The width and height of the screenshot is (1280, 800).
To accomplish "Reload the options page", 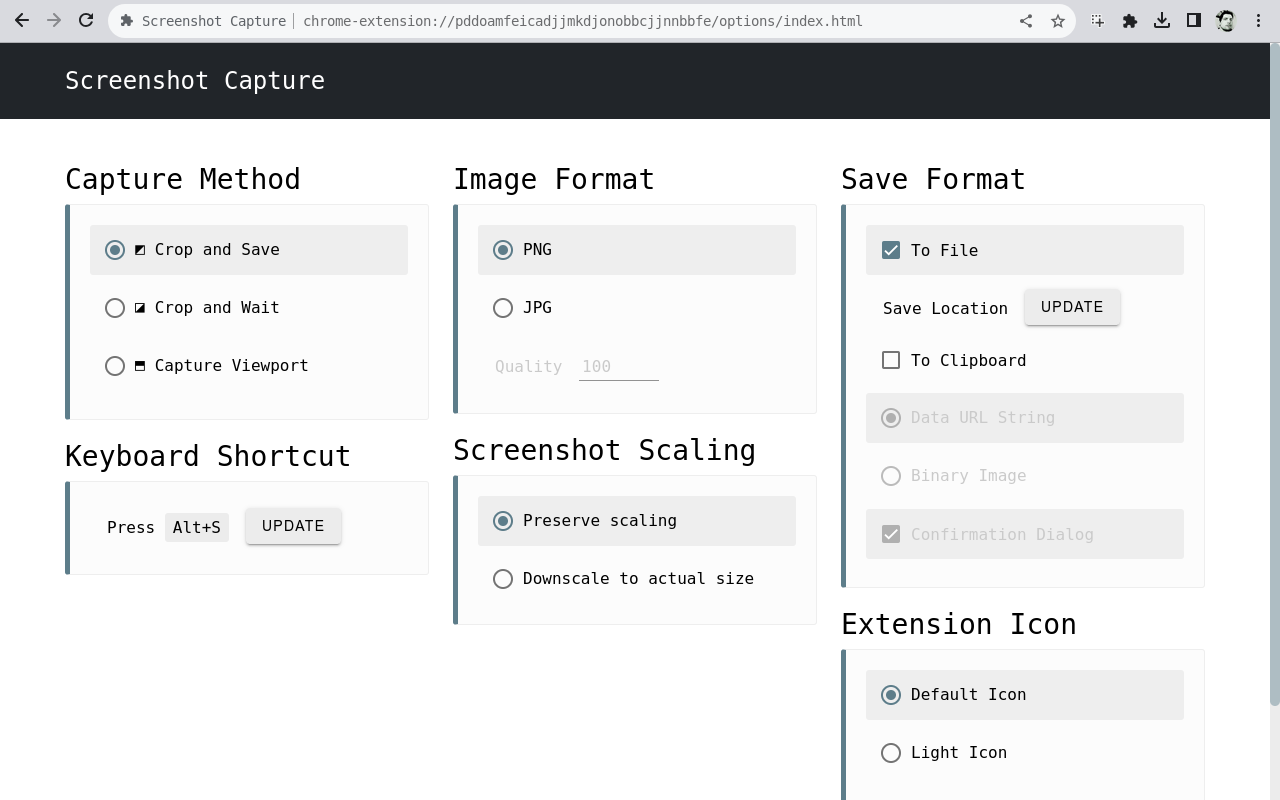I will pyautogui.click(x=86, y=20).
